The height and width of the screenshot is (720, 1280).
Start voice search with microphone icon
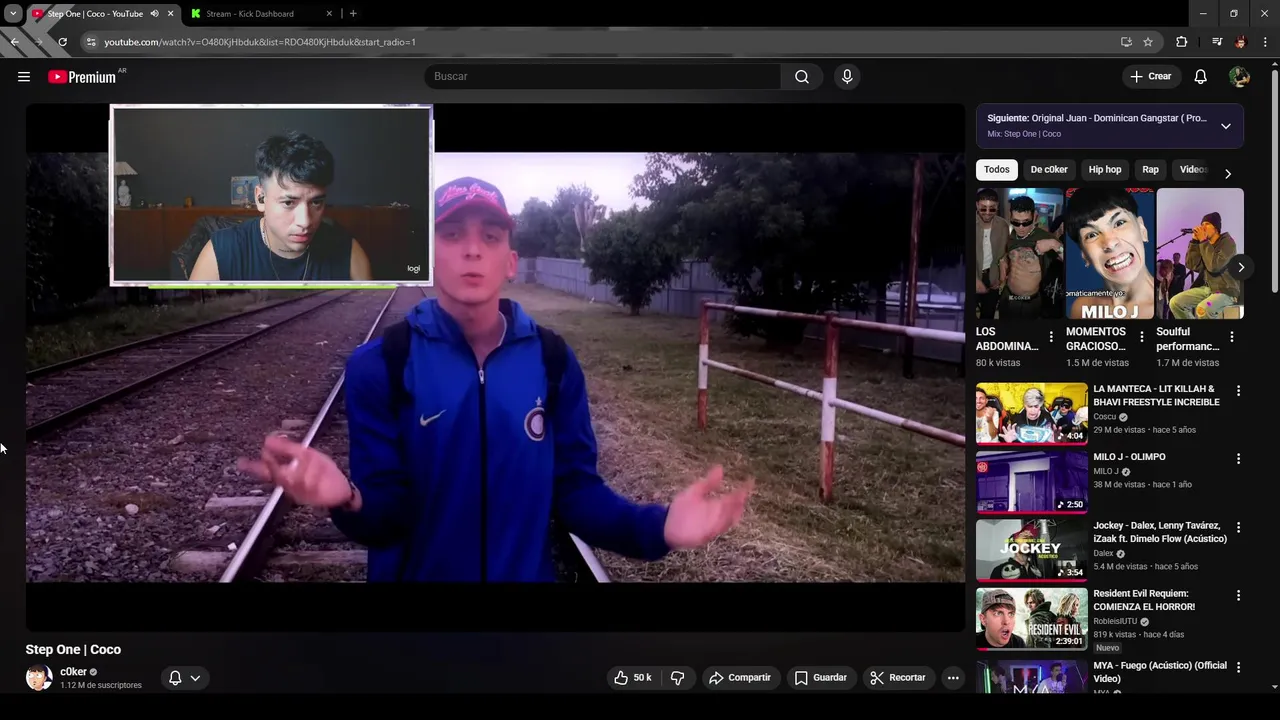click(x=847, y=77)
